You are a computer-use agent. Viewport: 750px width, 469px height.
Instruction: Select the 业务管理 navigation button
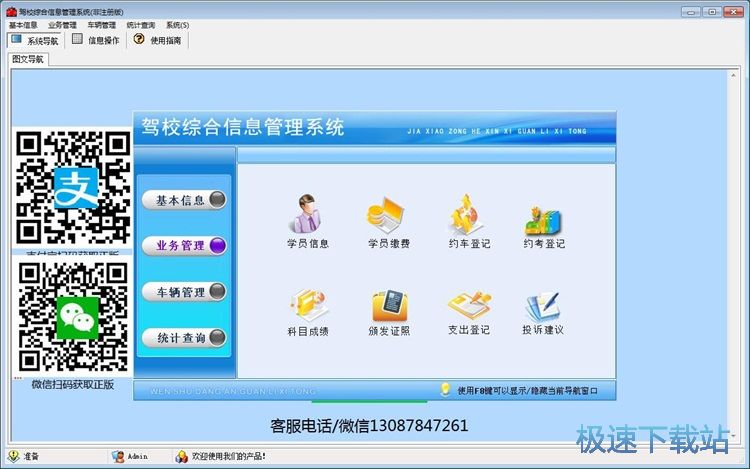184,245
